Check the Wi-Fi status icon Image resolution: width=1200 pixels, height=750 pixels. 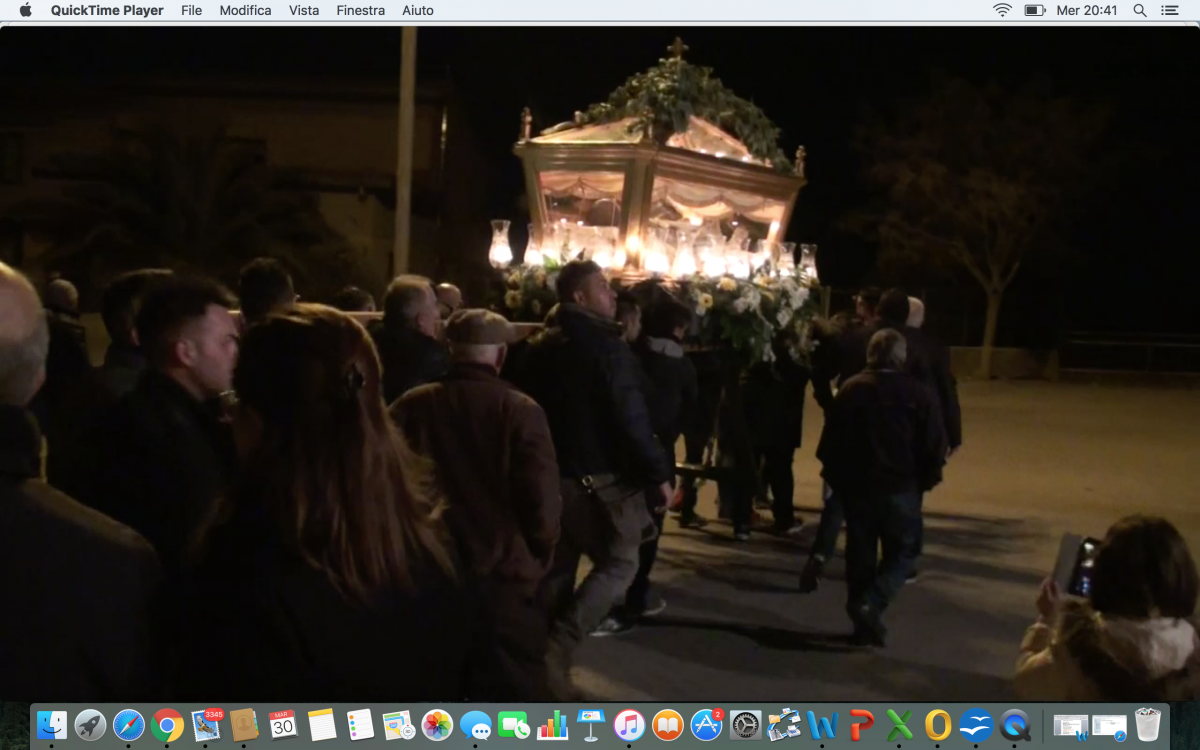pos(1002,10)
